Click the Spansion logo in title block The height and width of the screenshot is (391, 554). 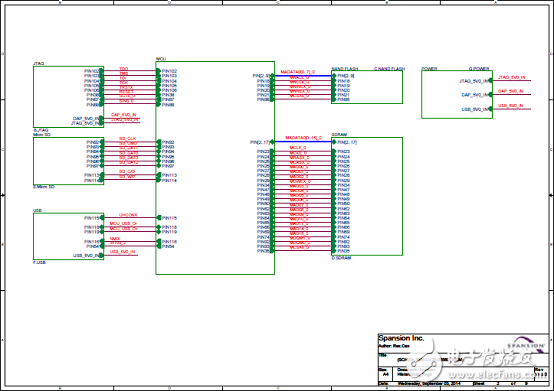(526, 344)
